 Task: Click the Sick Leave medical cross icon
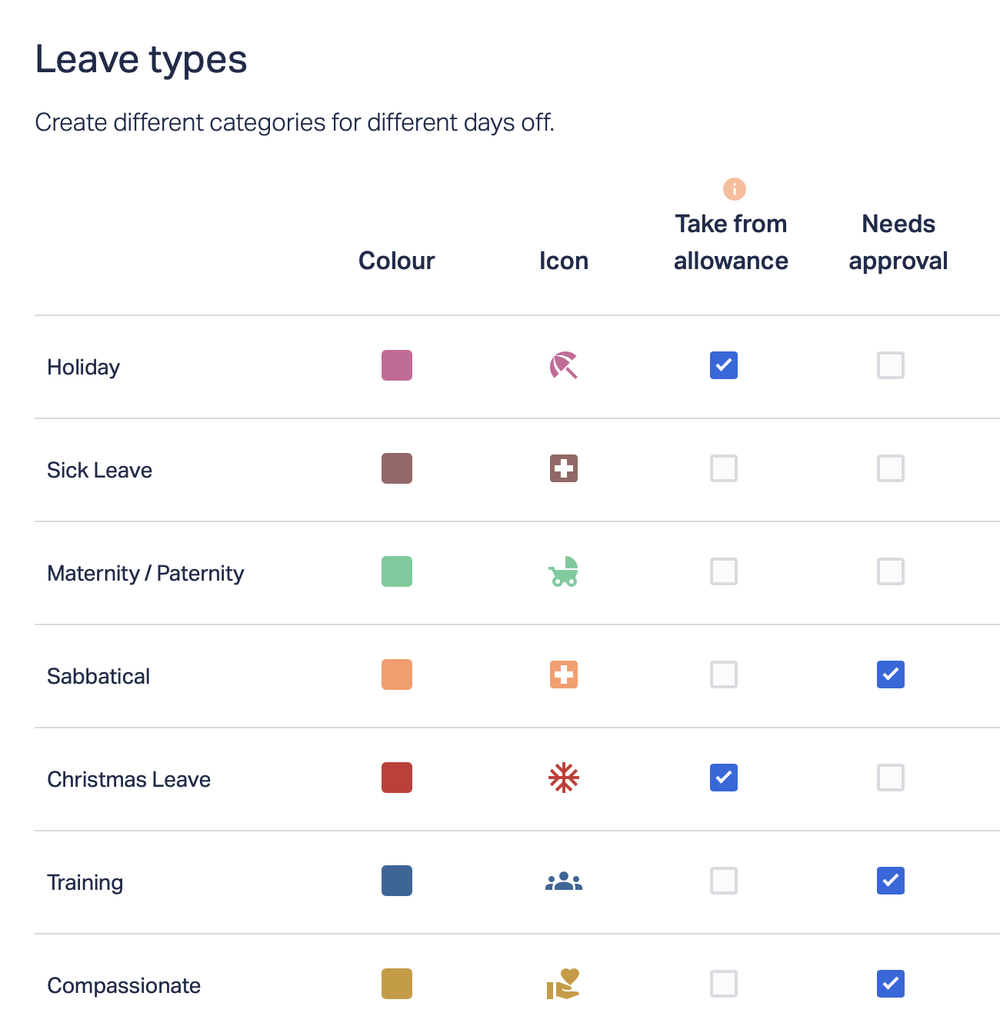(x=564, y=469)
